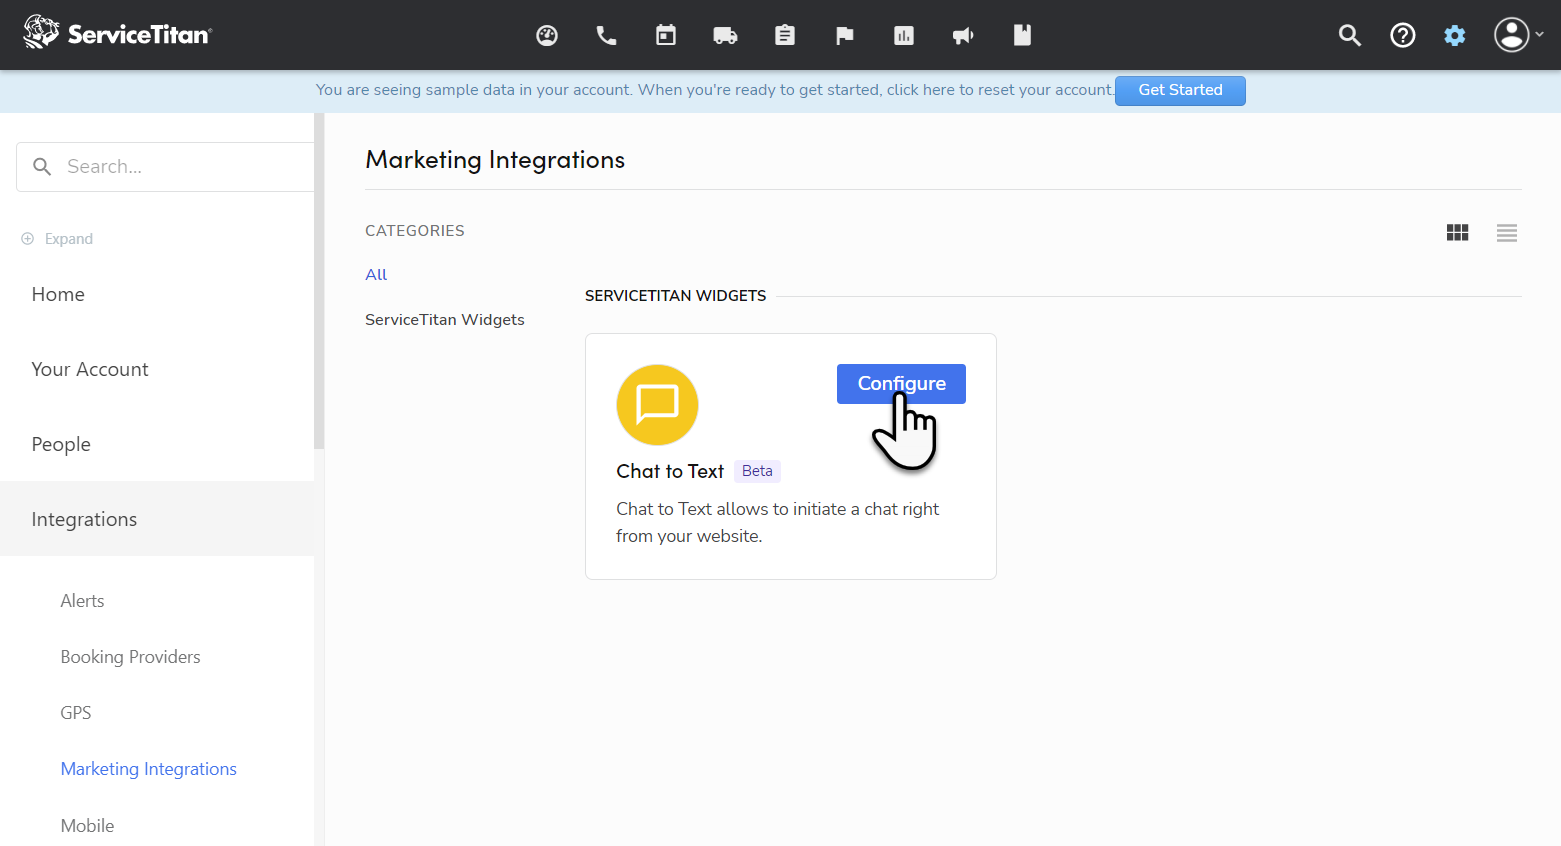The width and height of the screenshot is (1561, 846).
Task: Click into the sidebar Search field
Action: pyautogui.click(x=166, y=167)
